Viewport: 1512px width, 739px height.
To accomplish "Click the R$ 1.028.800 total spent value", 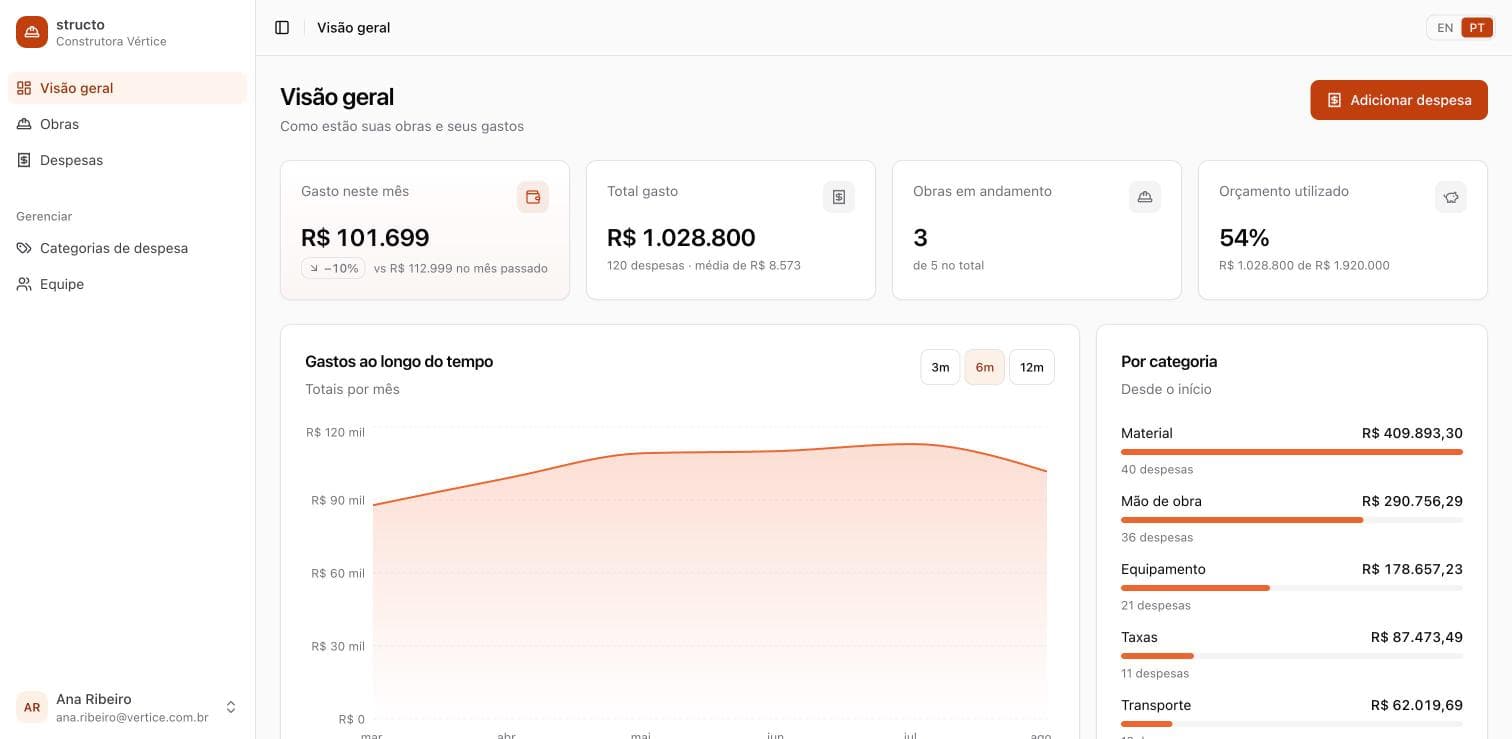I will [681, 238].
